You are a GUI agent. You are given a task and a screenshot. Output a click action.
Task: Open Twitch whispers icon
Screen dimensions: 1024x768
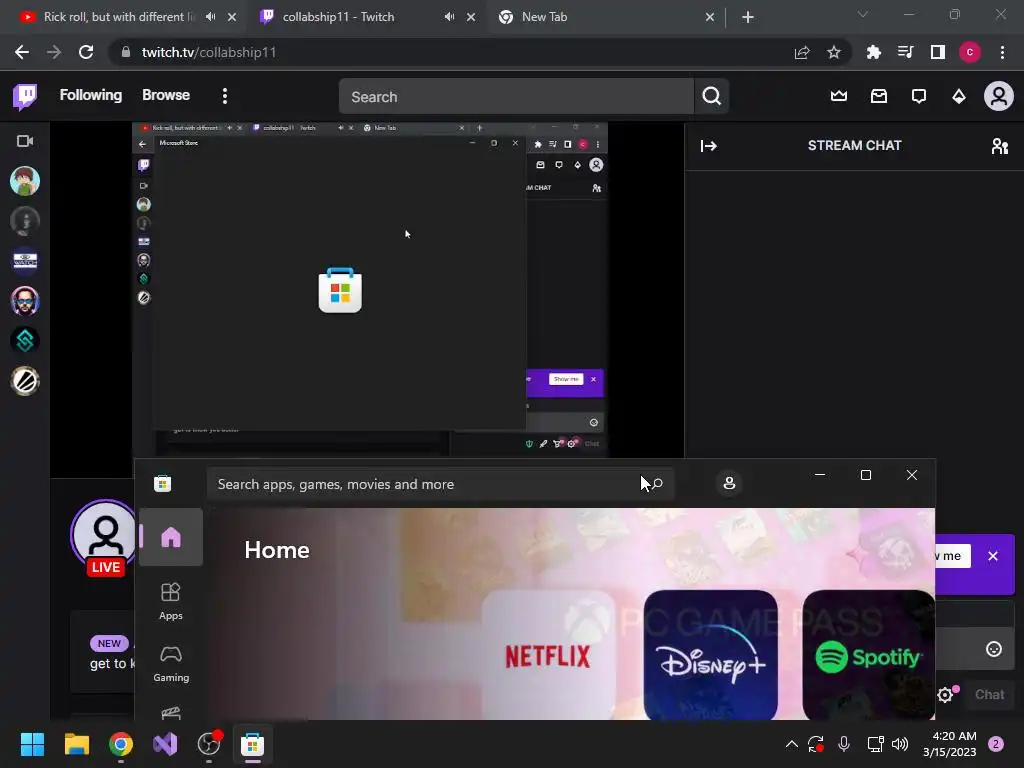(x=918, y=97)
